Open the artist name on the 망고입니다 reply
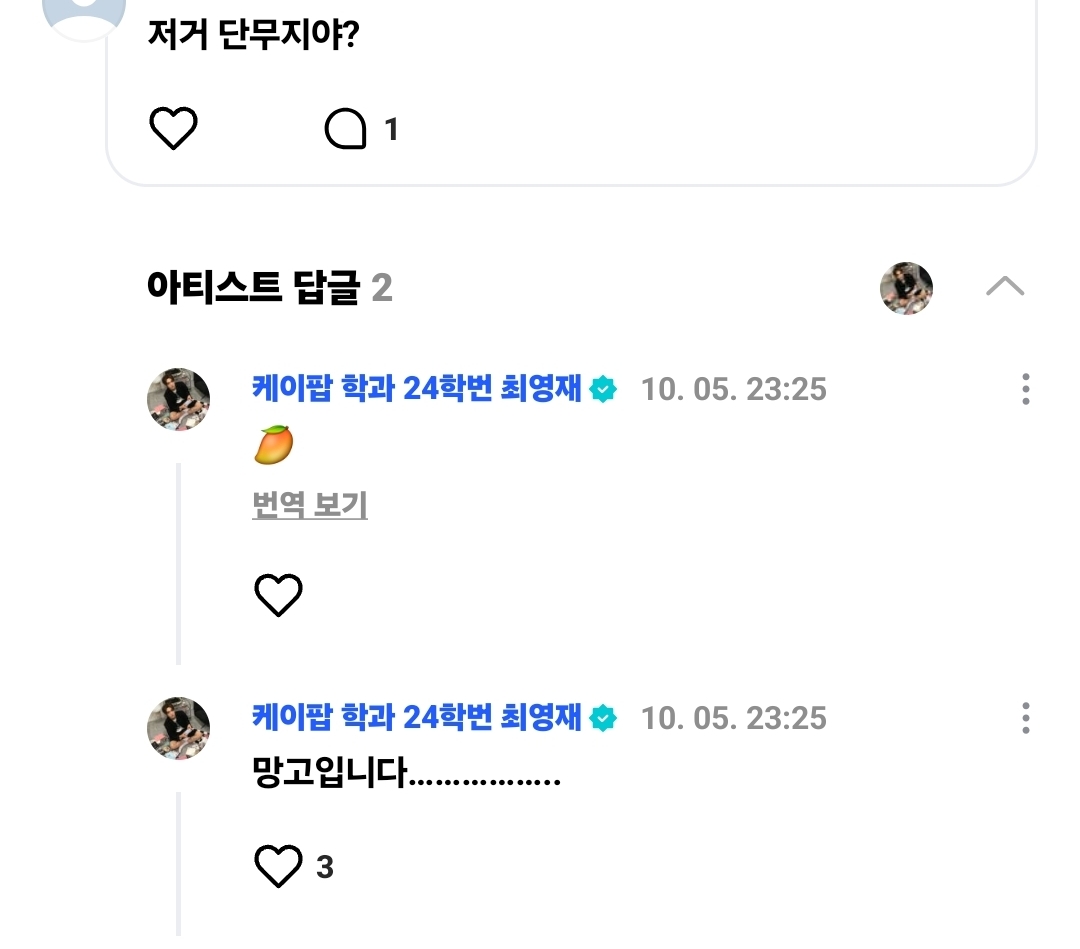Image resolution: width=1080 pixels, height=949 pixels. click(417, 717)
